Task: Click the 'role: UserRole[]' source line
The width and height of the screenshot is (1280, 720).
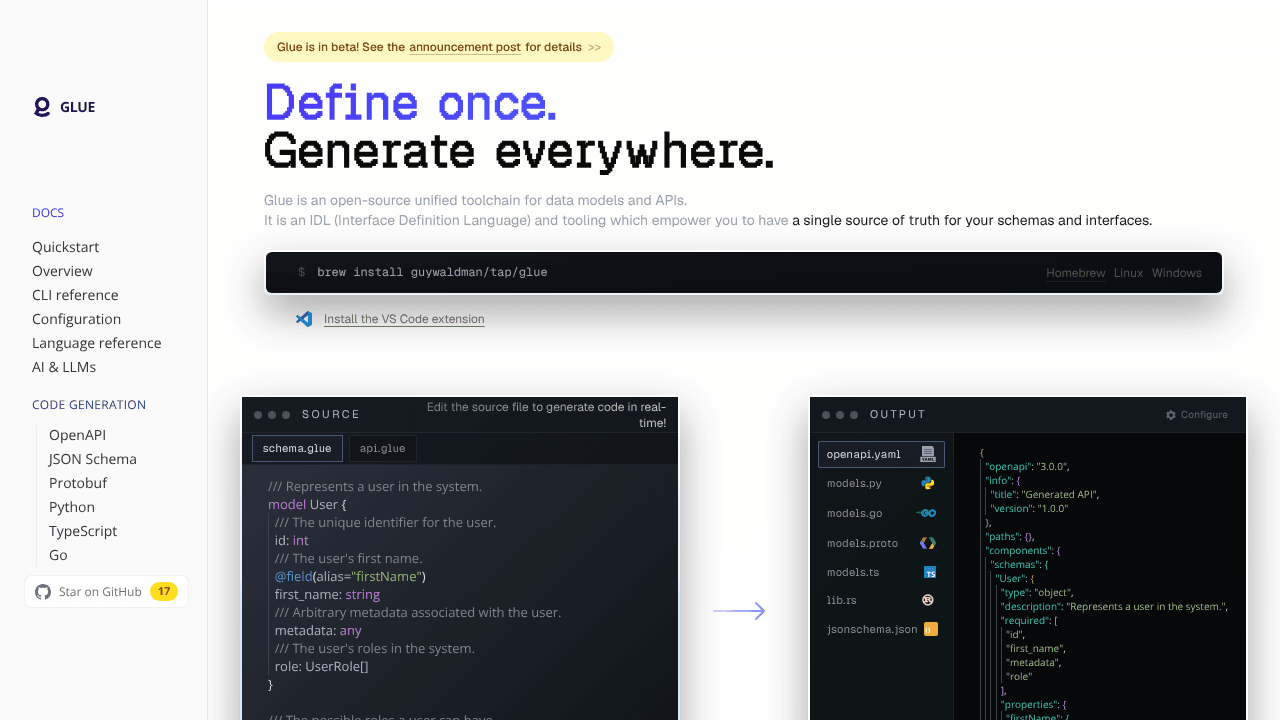Action: [322, 667]
